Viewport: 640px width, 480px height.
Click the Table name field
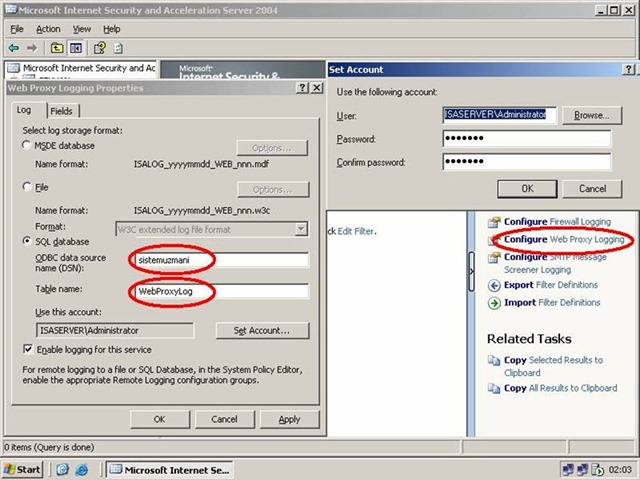[221, 291]
